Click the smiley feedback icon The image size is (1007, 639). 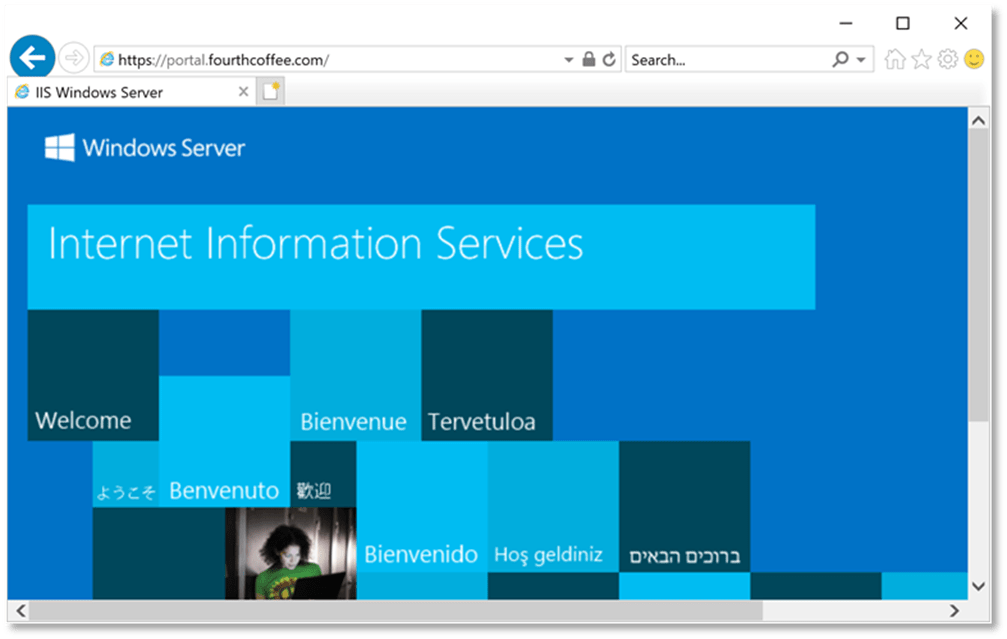point(973,60)
